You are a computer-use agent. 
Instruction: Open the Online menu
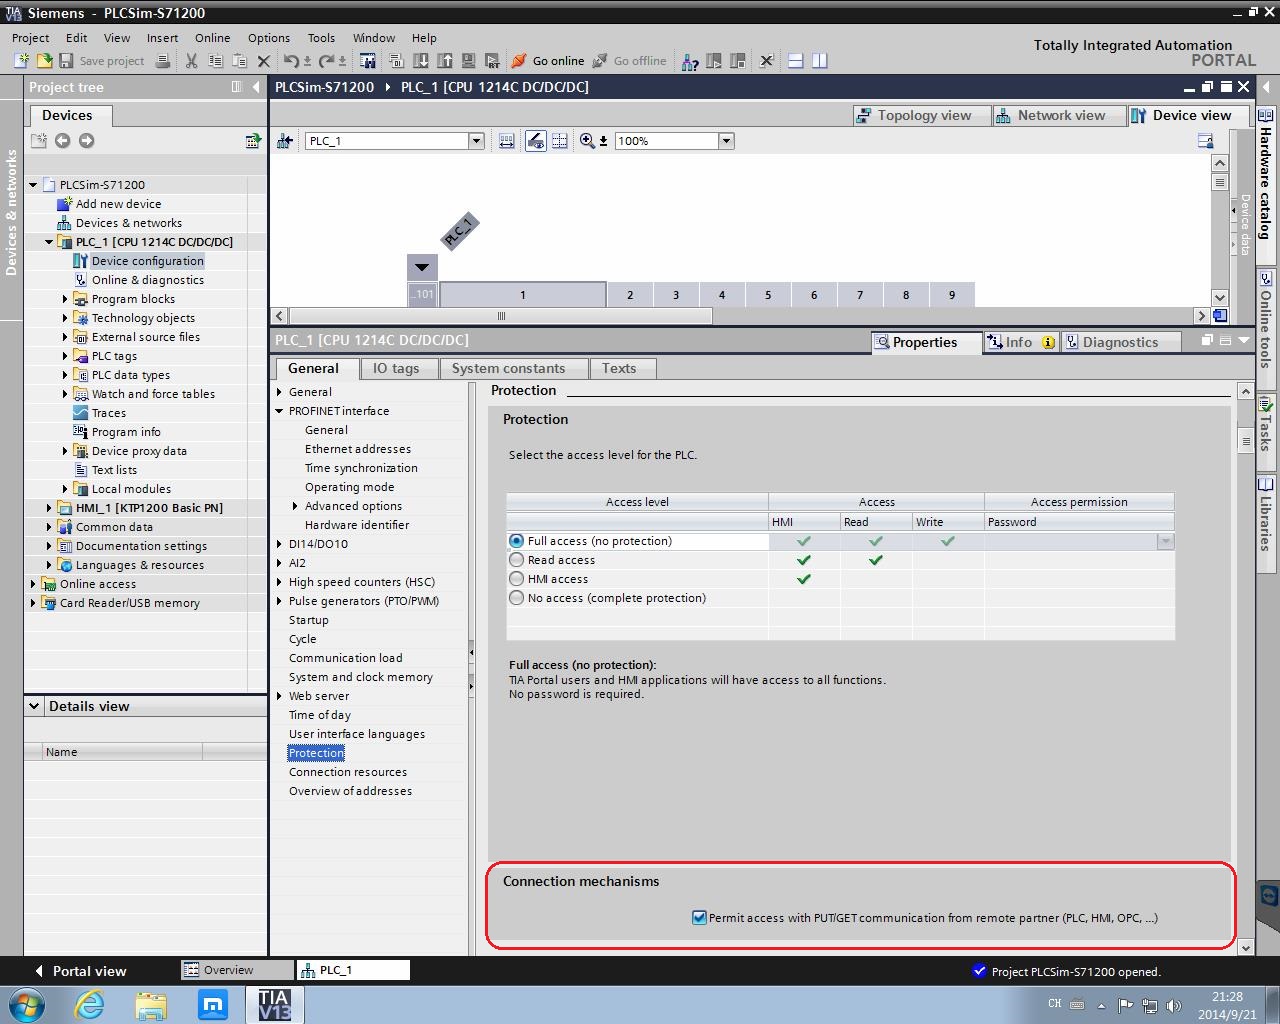pyautogui.click(x=212, y=38)
